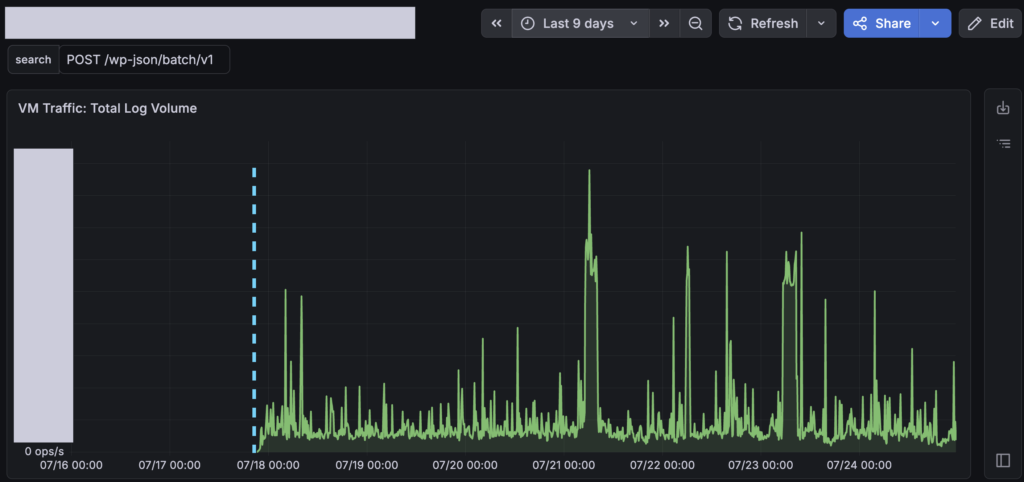The image size is (1024, 482).
Task: Open the outline list icon in sidebar
Action: click(1003, 144)
